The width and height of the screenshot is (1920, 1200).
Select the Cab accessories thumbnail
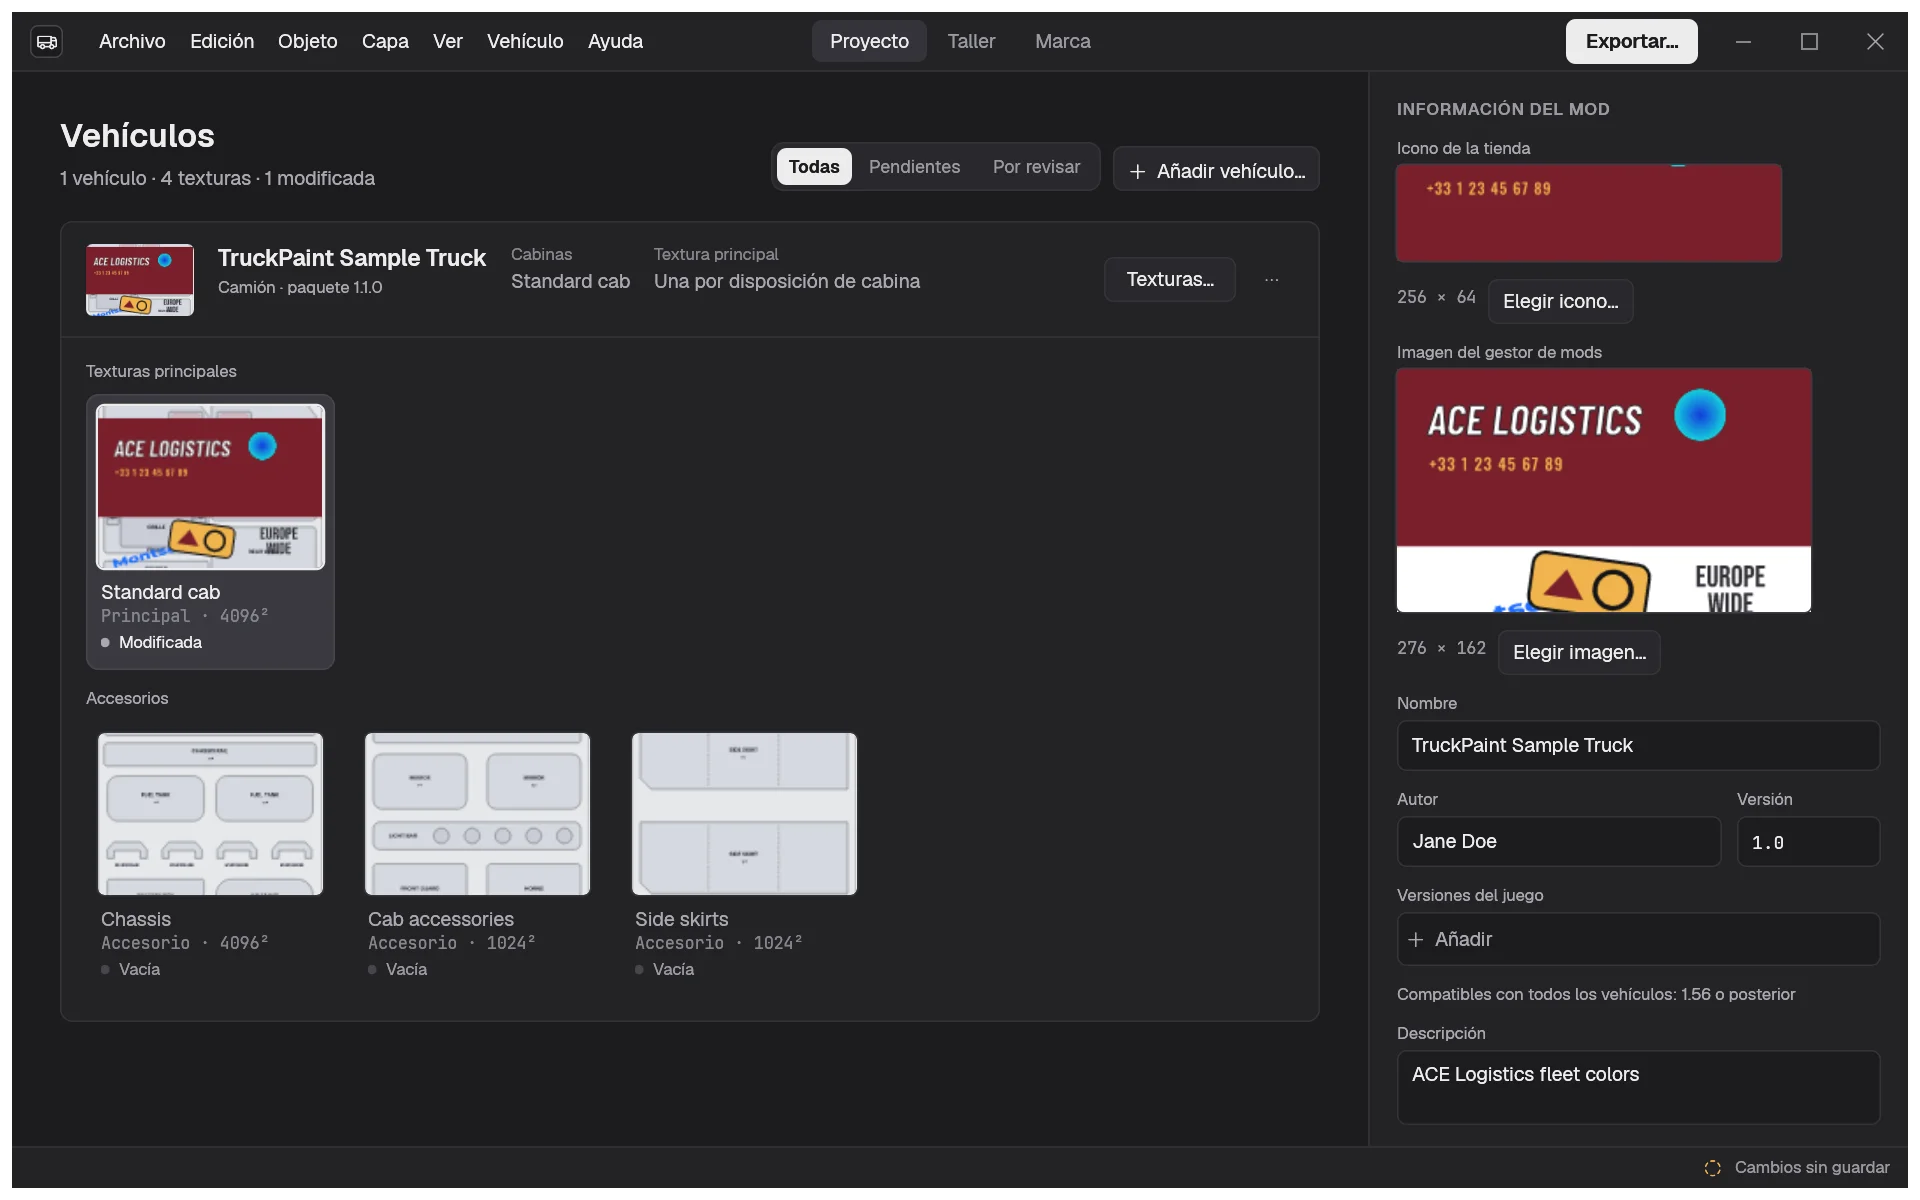pyautogui.click(x=477, y=814)
